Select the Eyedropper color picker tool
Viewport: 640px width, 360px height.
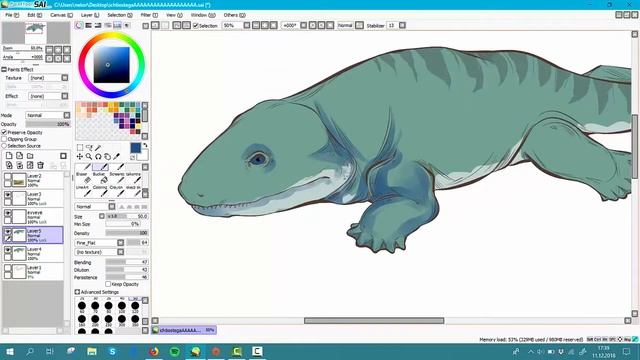[116, 156]
